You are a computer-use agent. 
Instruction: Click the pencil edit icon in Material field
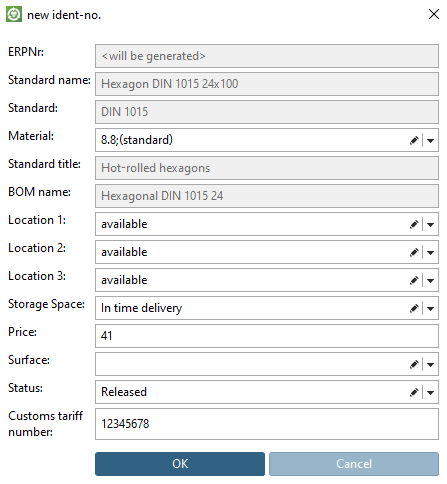point(414,140)
